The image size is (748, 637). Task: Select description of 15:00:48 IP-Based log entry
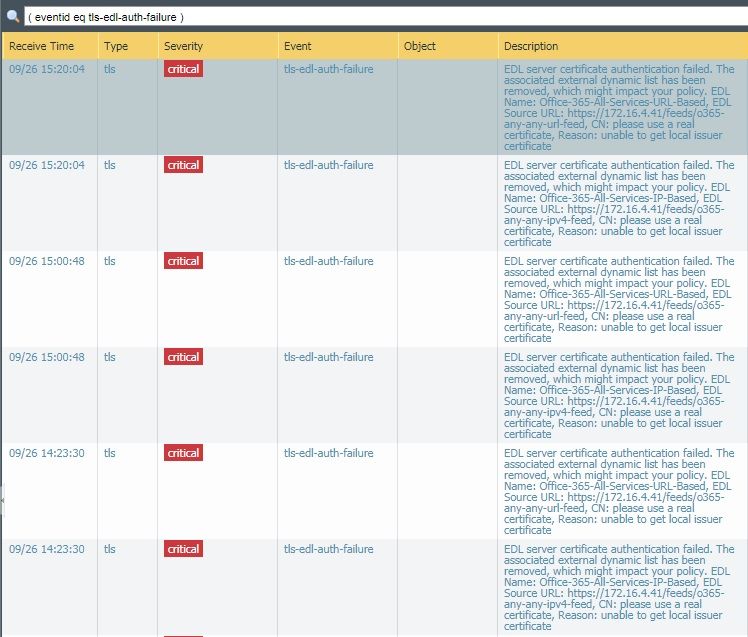[x=618, y=395]
